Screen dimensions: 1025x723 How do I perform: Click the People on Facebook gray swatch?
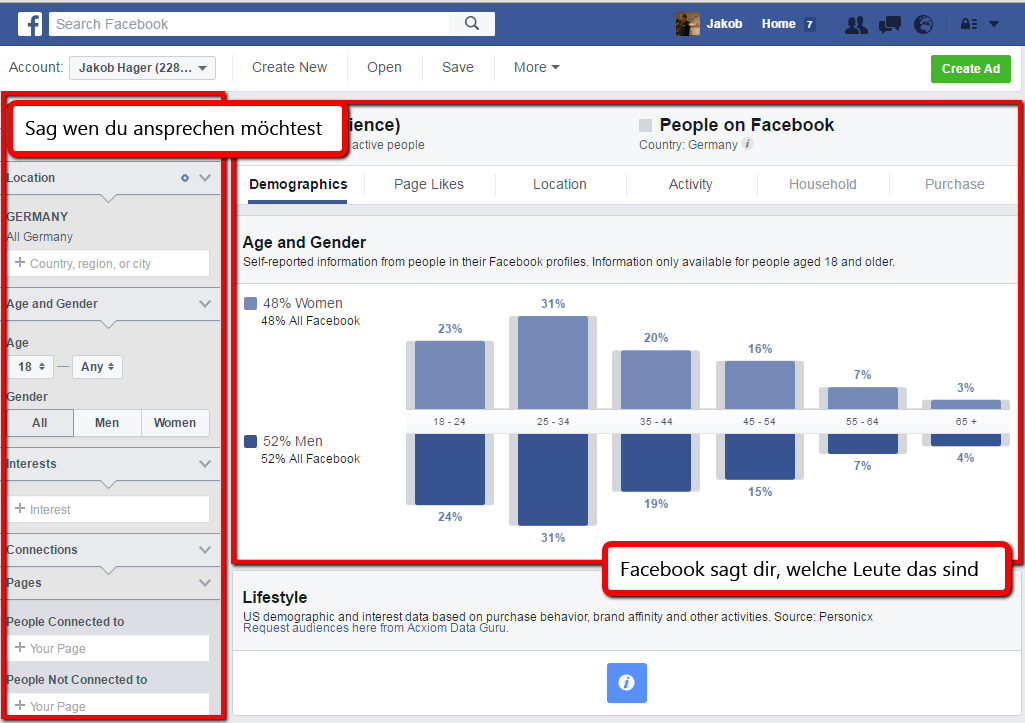[645, 126]
